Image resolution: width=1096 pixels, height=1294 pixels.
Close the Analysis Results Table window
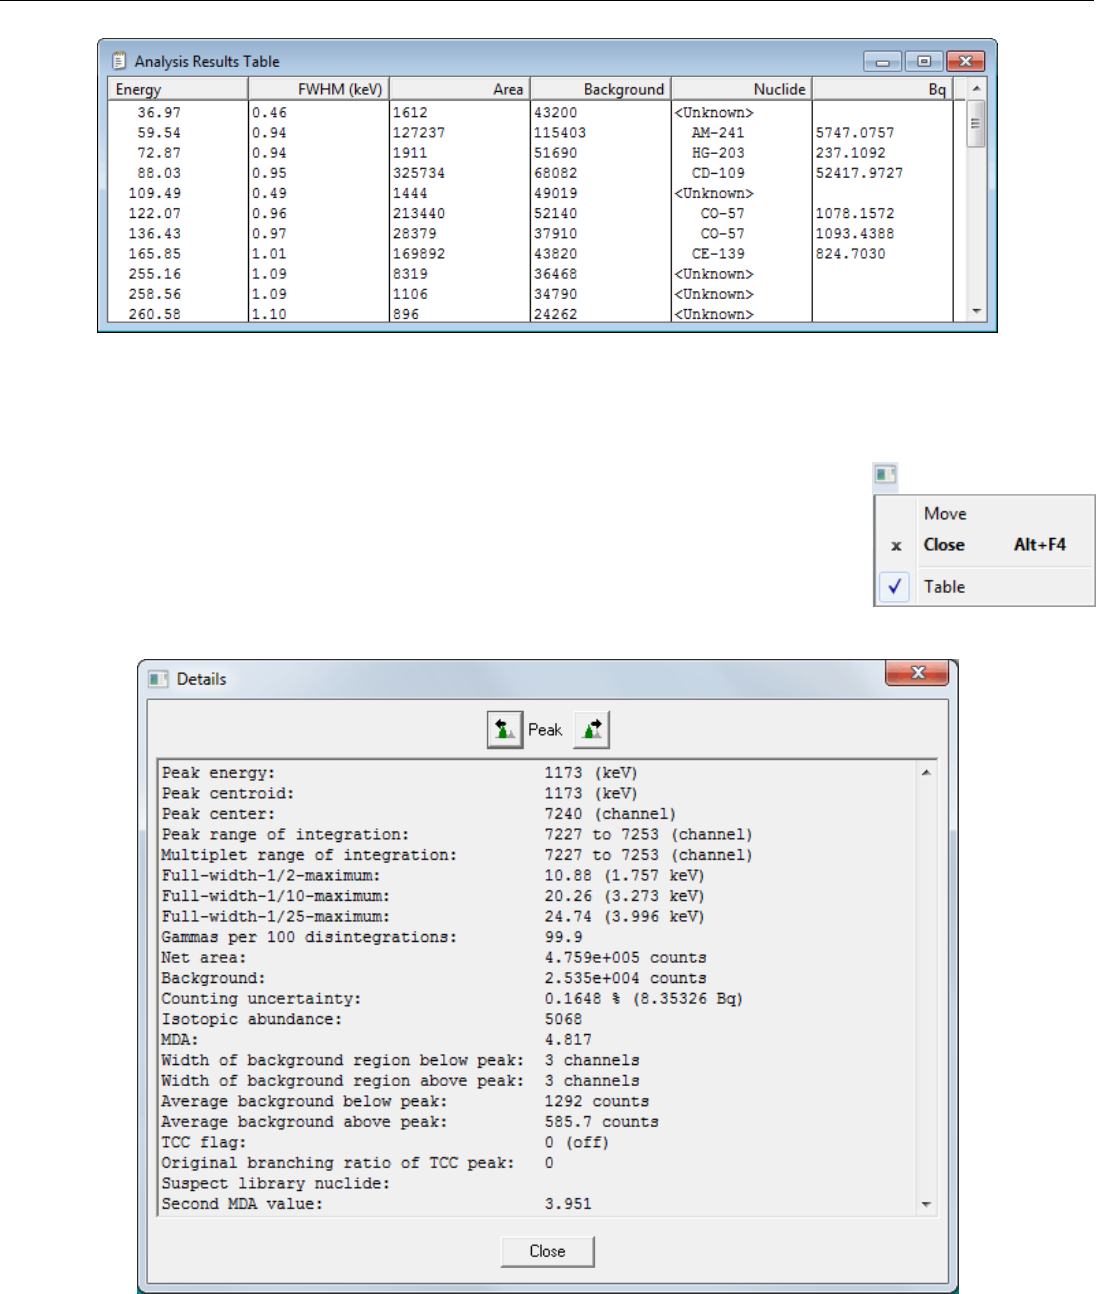(x=965, y=62)
